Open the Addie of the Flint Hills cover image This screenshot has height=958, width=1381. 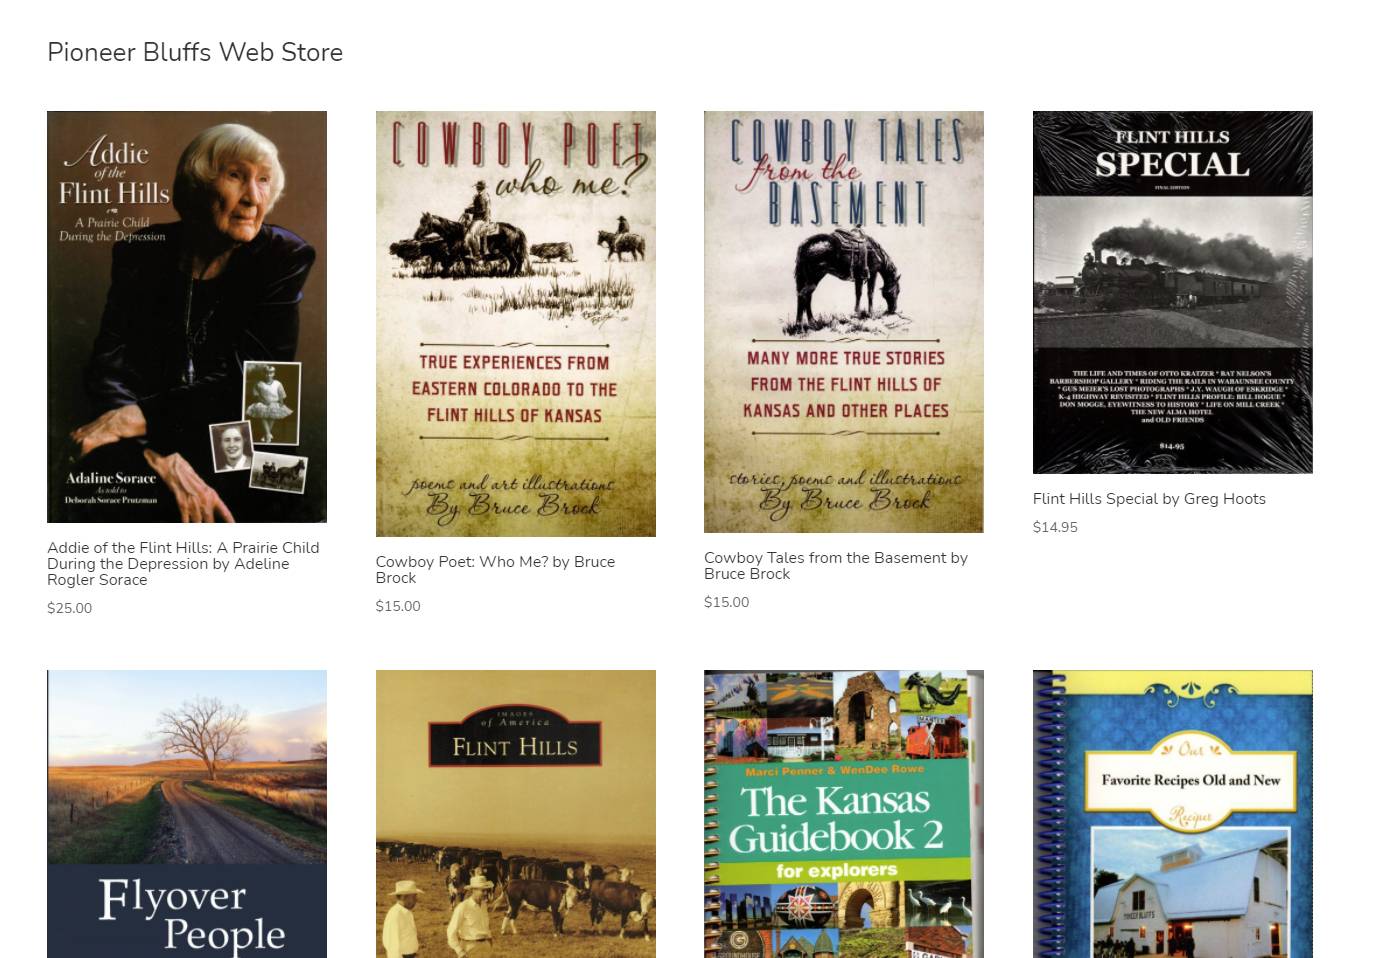tap(187, 317)
